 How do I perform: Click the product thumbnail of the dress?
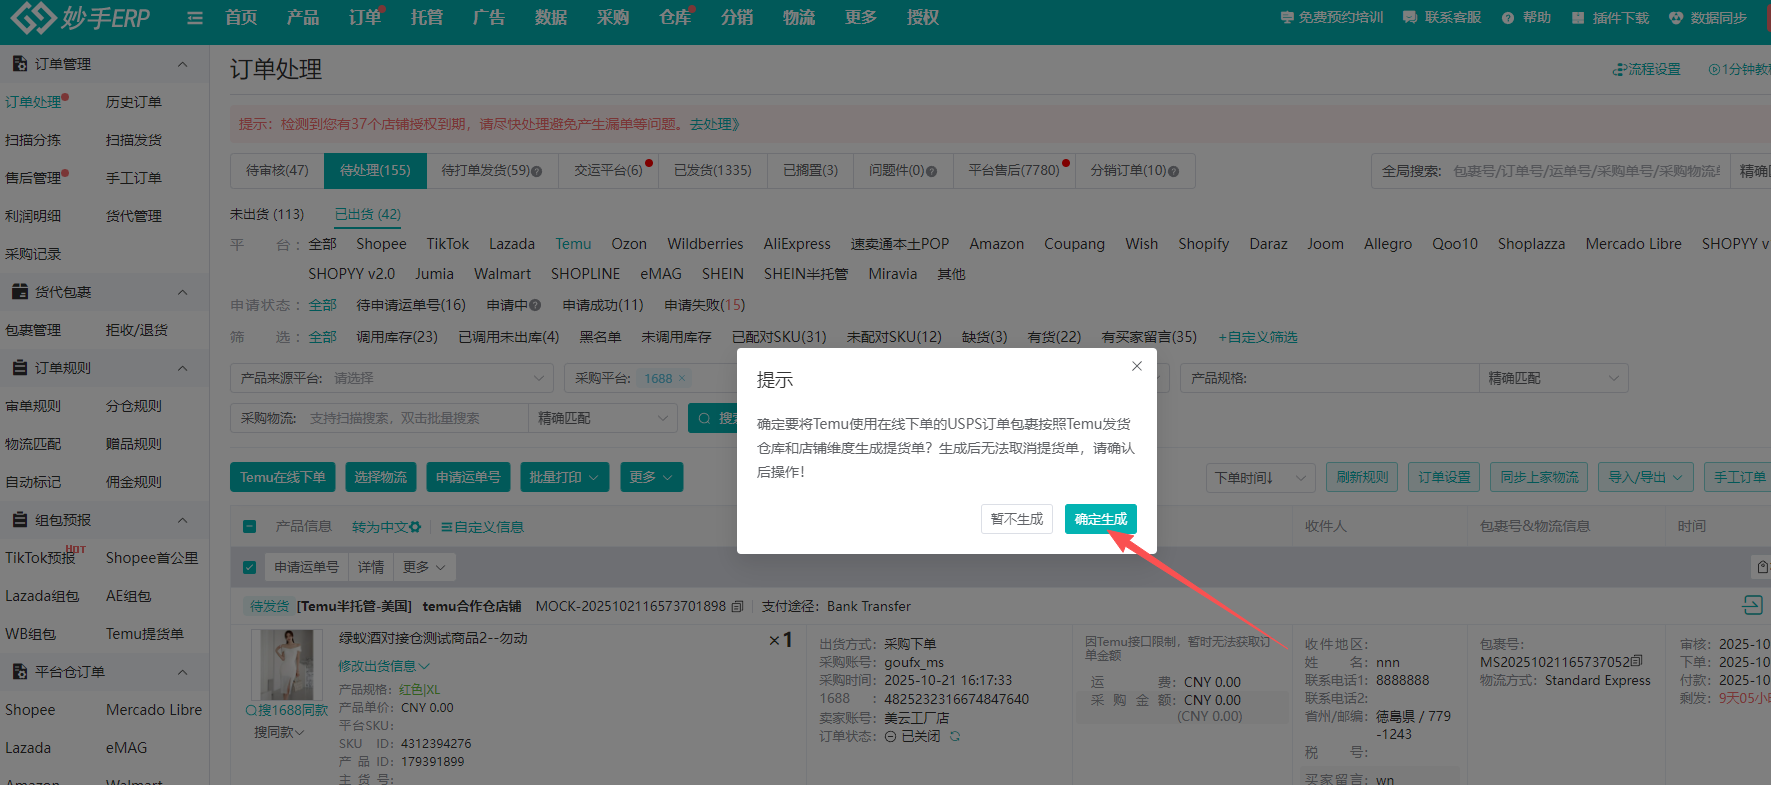286,664
